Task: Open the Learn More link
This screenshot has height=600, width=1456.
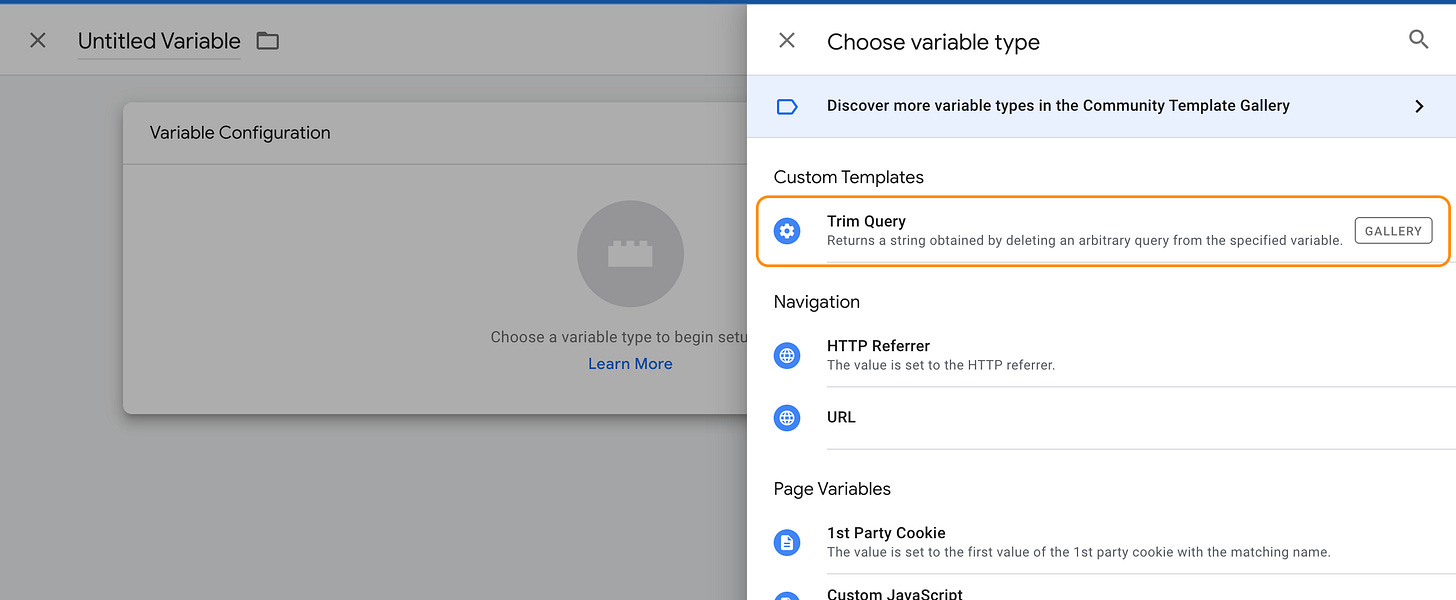Action: click(630, 363)
